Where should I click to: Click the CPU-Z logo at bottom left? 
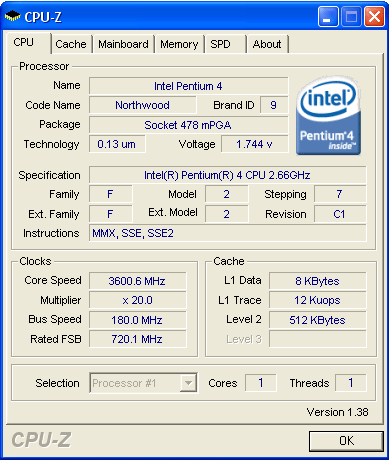(x=41, y=440)
